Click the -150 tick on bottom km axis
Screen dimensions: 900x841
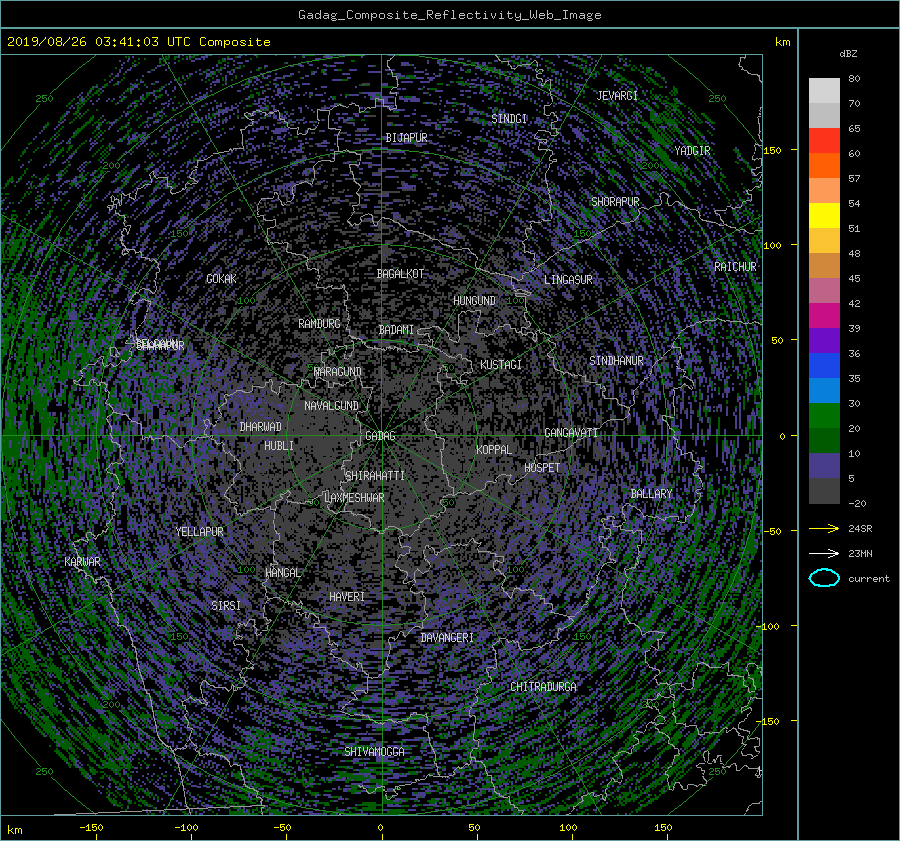coord(91,828)
